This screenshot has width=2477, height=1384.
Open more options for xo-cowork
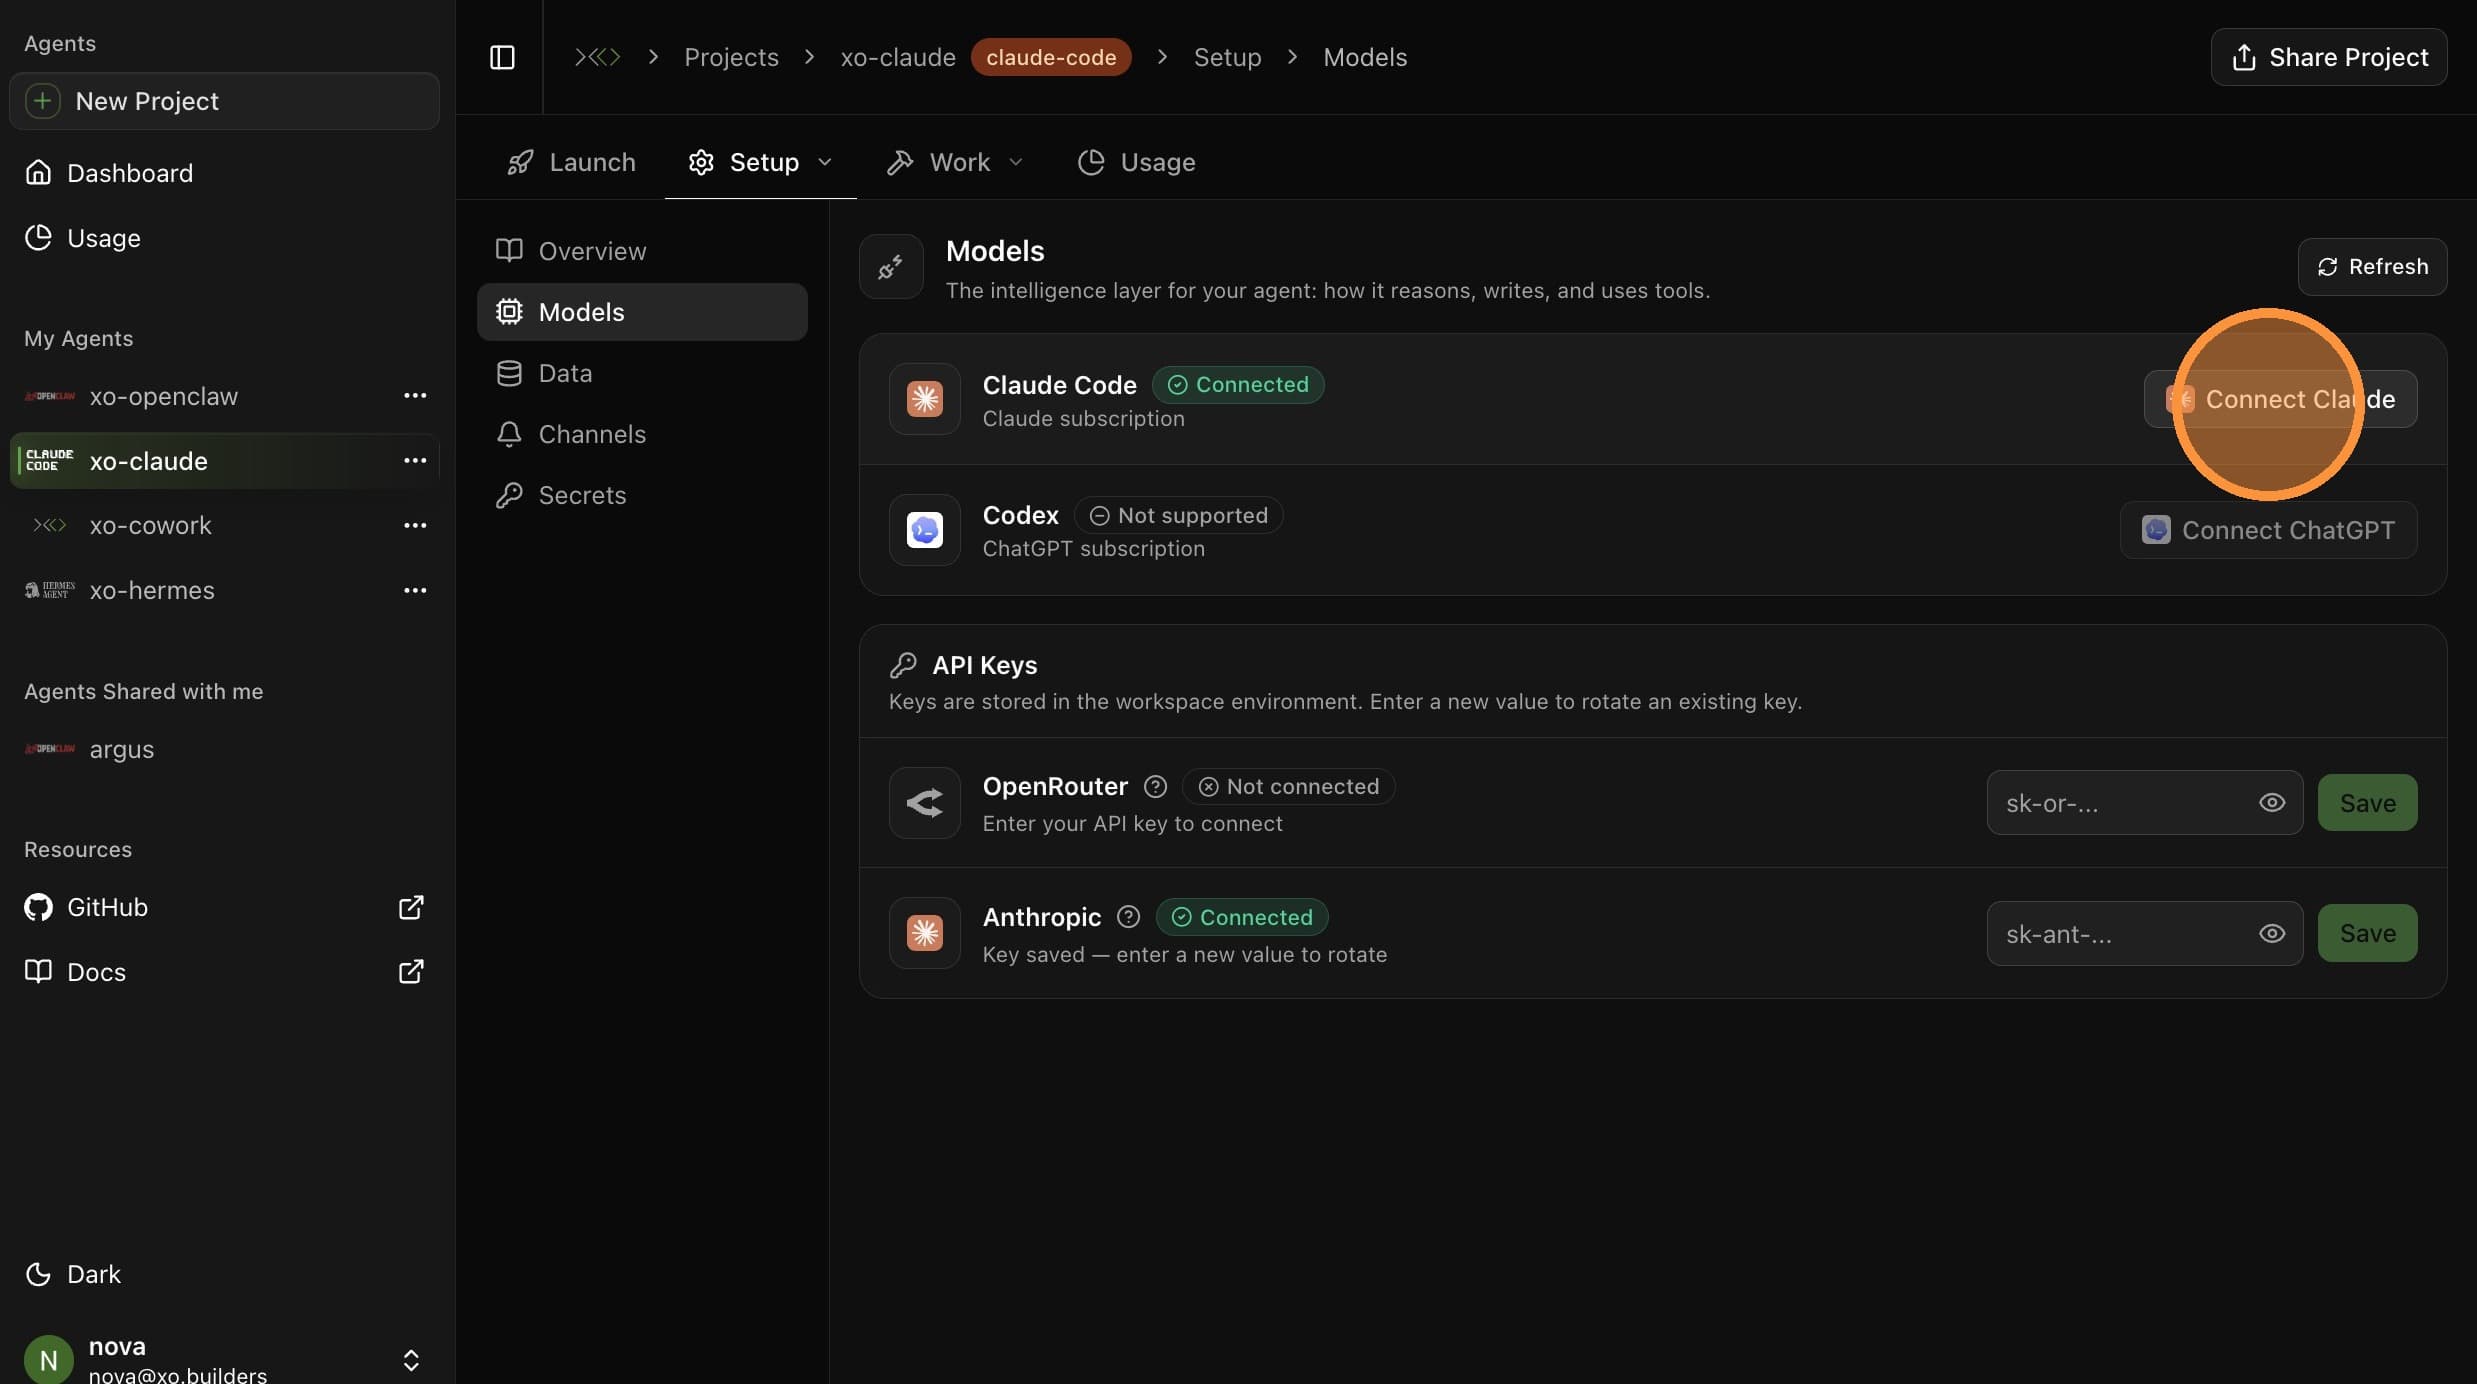[x=415, y=525]
